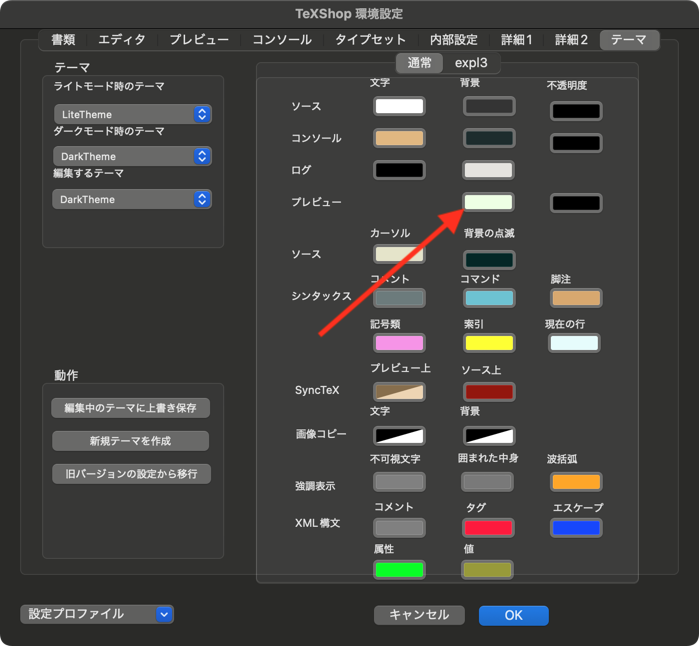Open the エスケープ blue color well
The image size is (699, 646).
[576, 528]
